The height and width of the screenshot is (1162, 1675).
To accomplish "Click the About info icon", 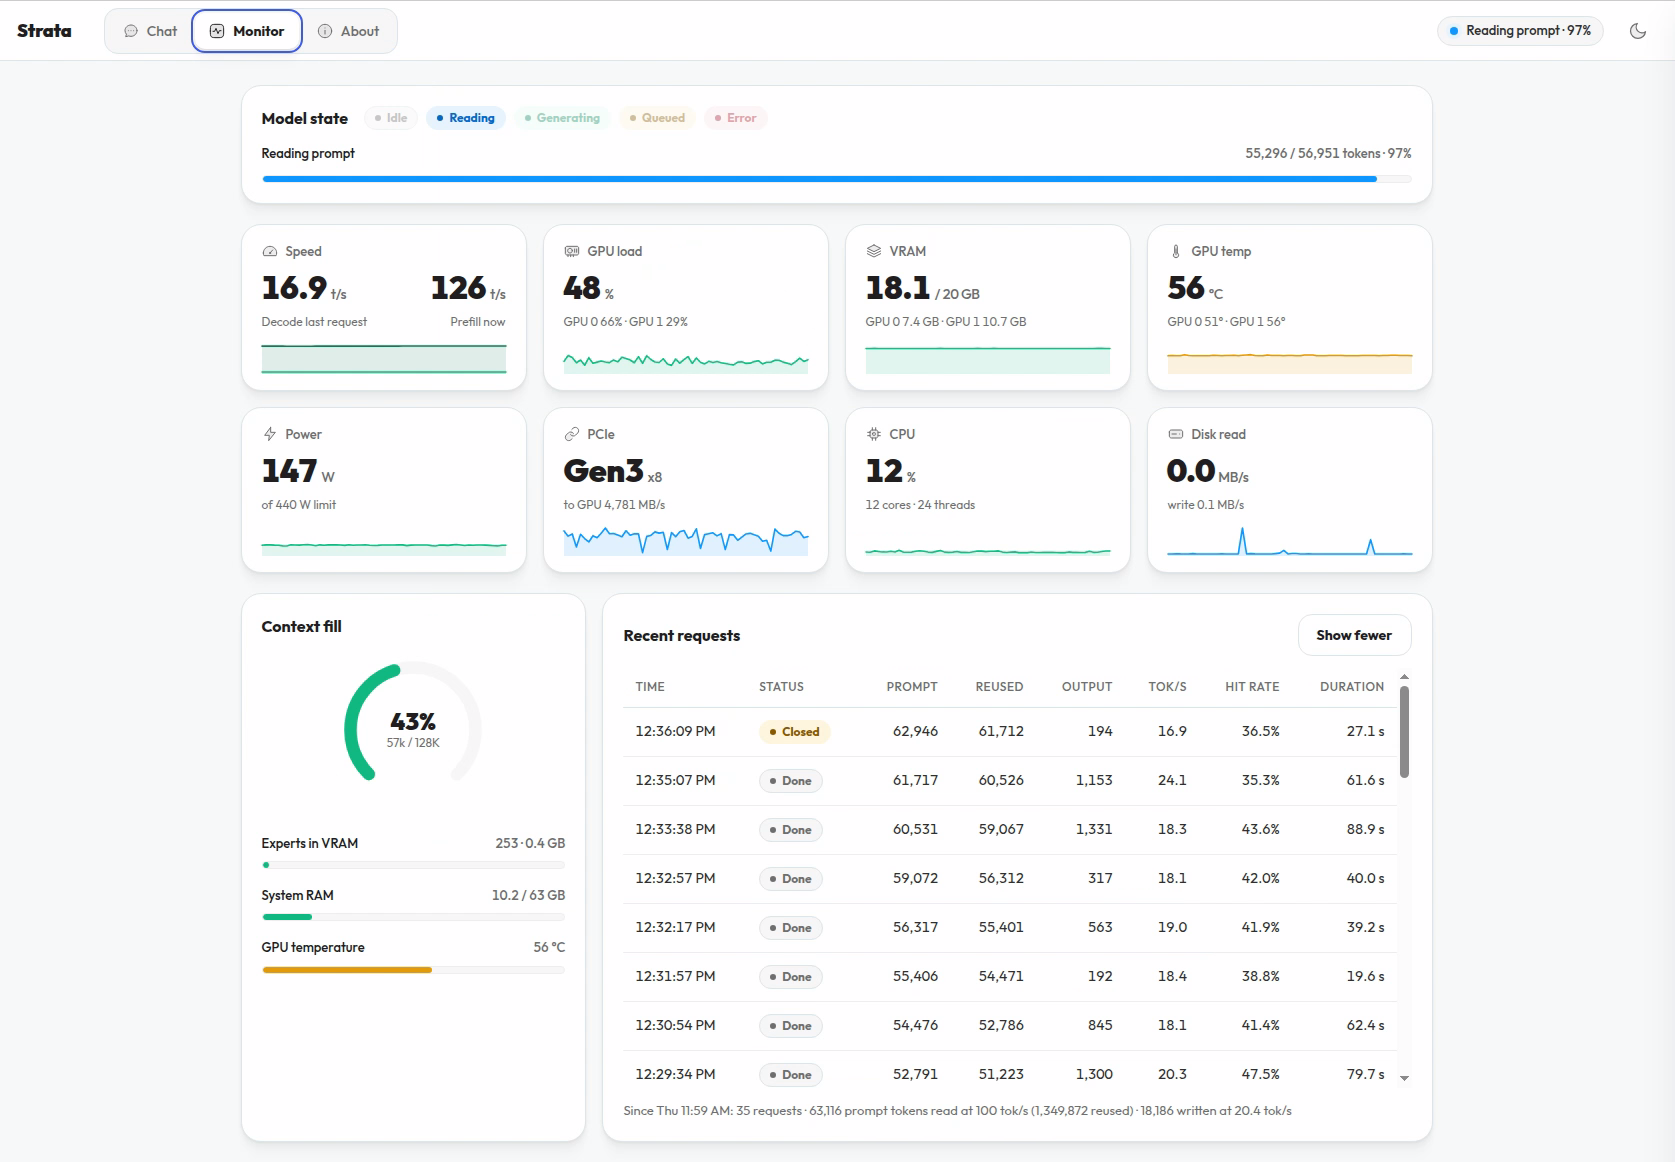I will [x=325, y=31].
